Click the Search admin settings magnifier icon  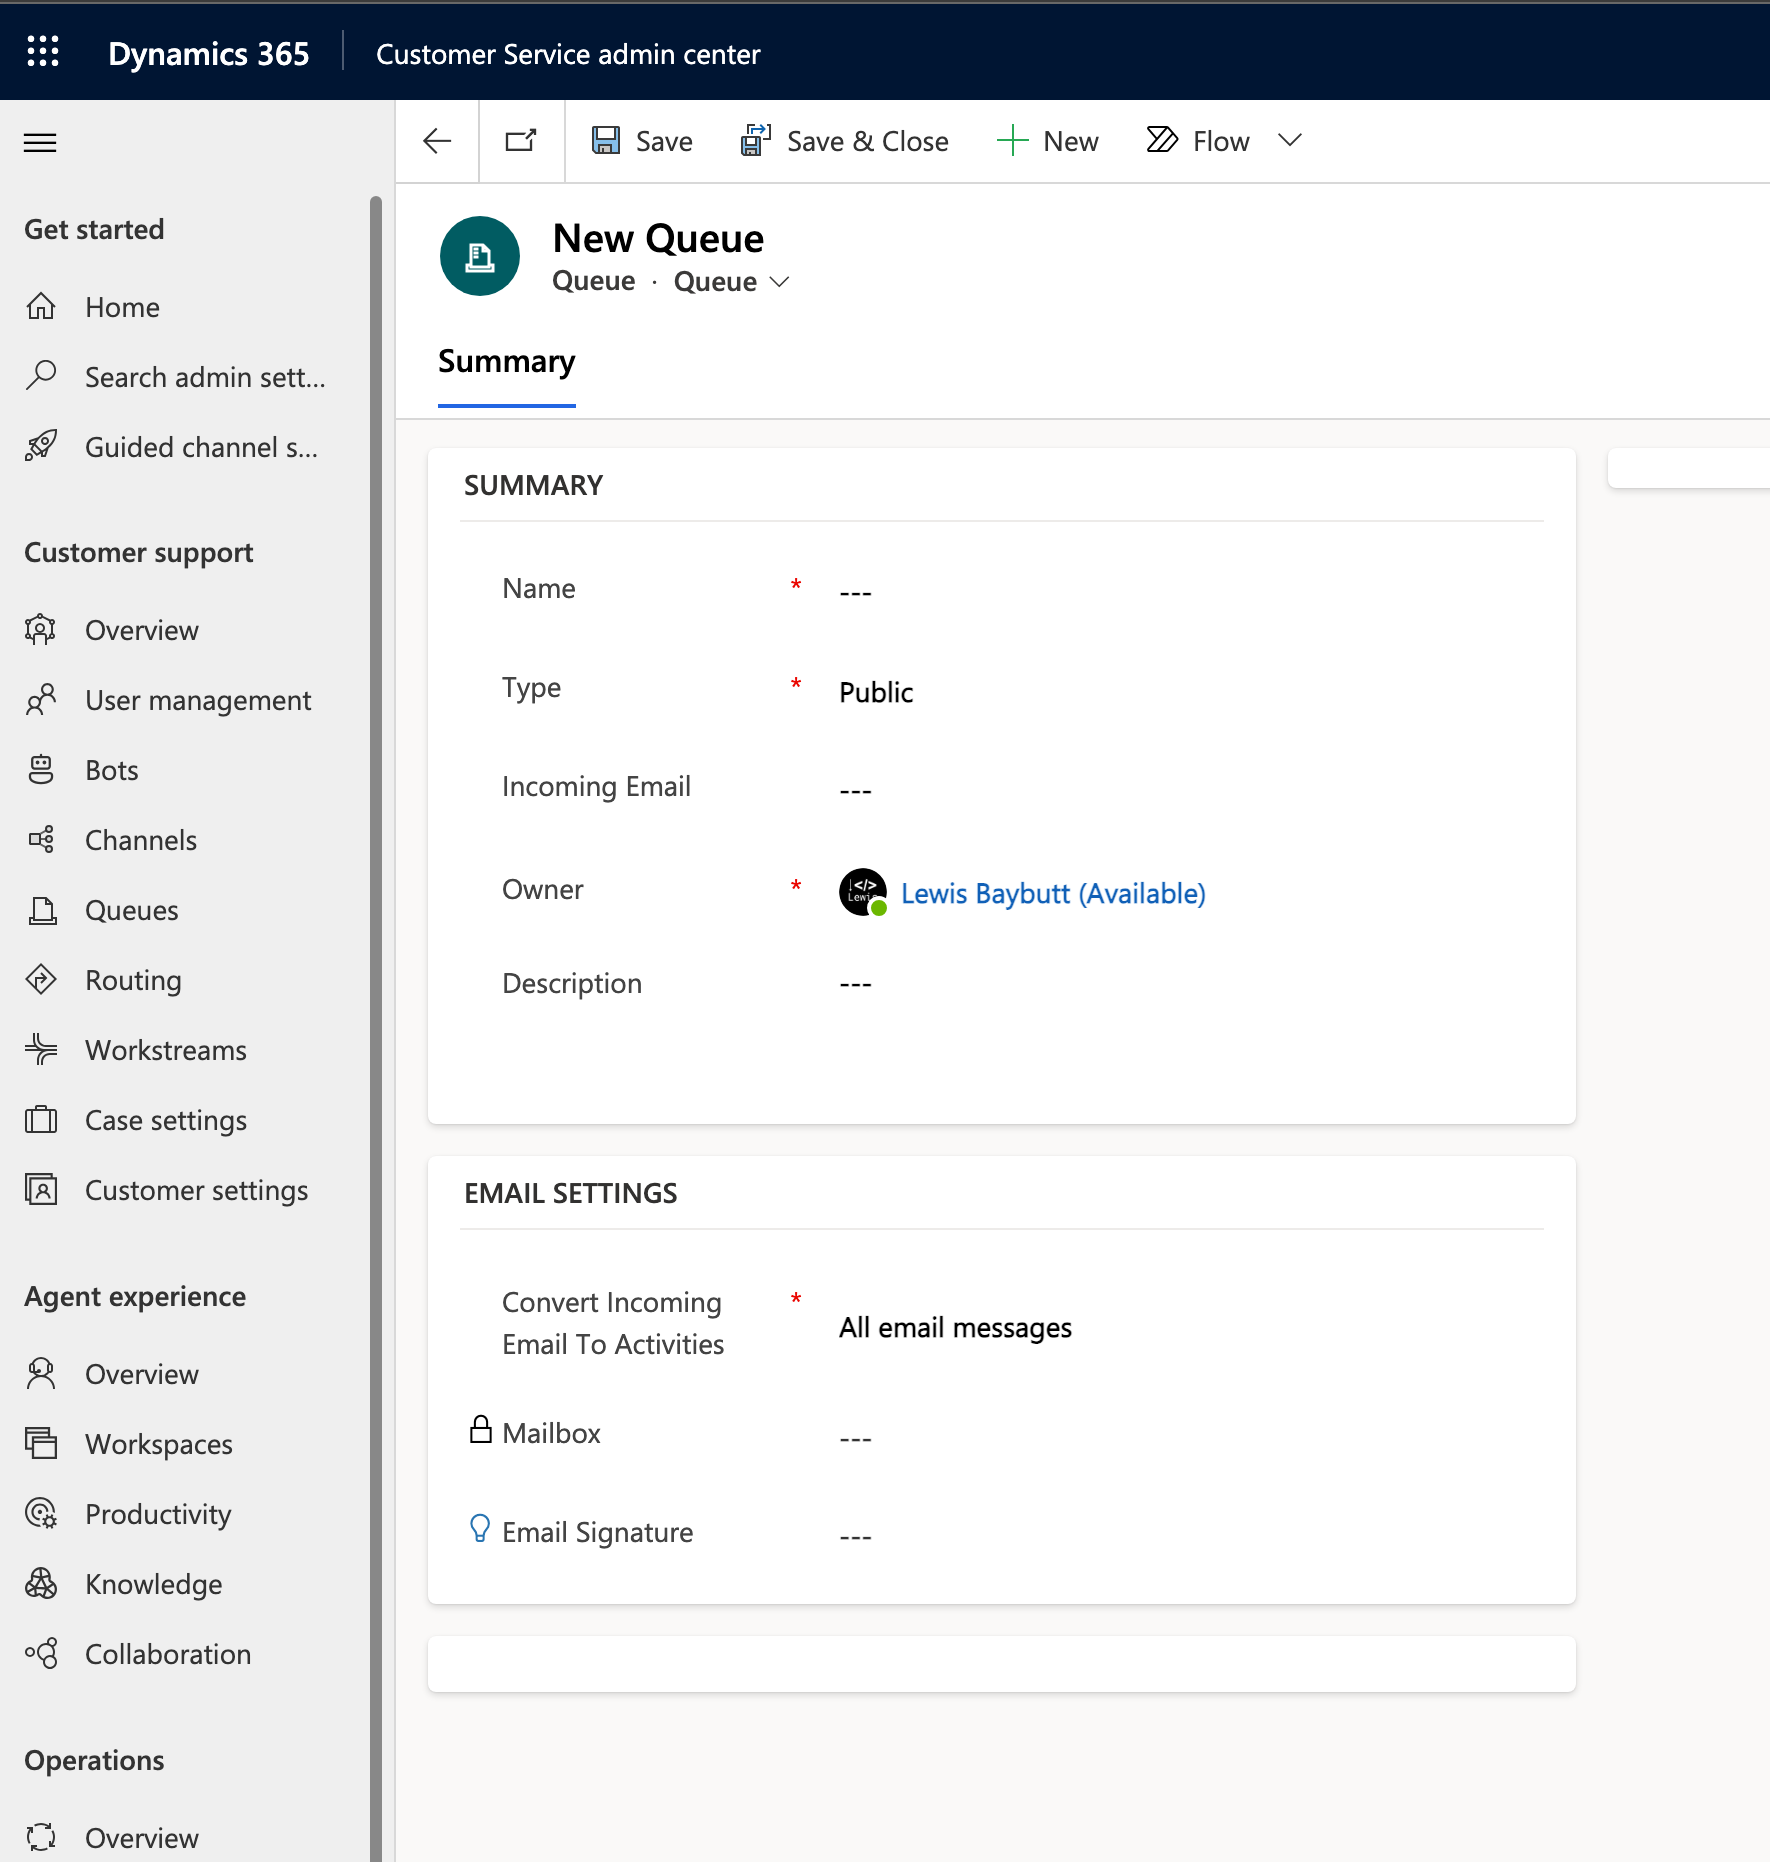pos(41,376)
